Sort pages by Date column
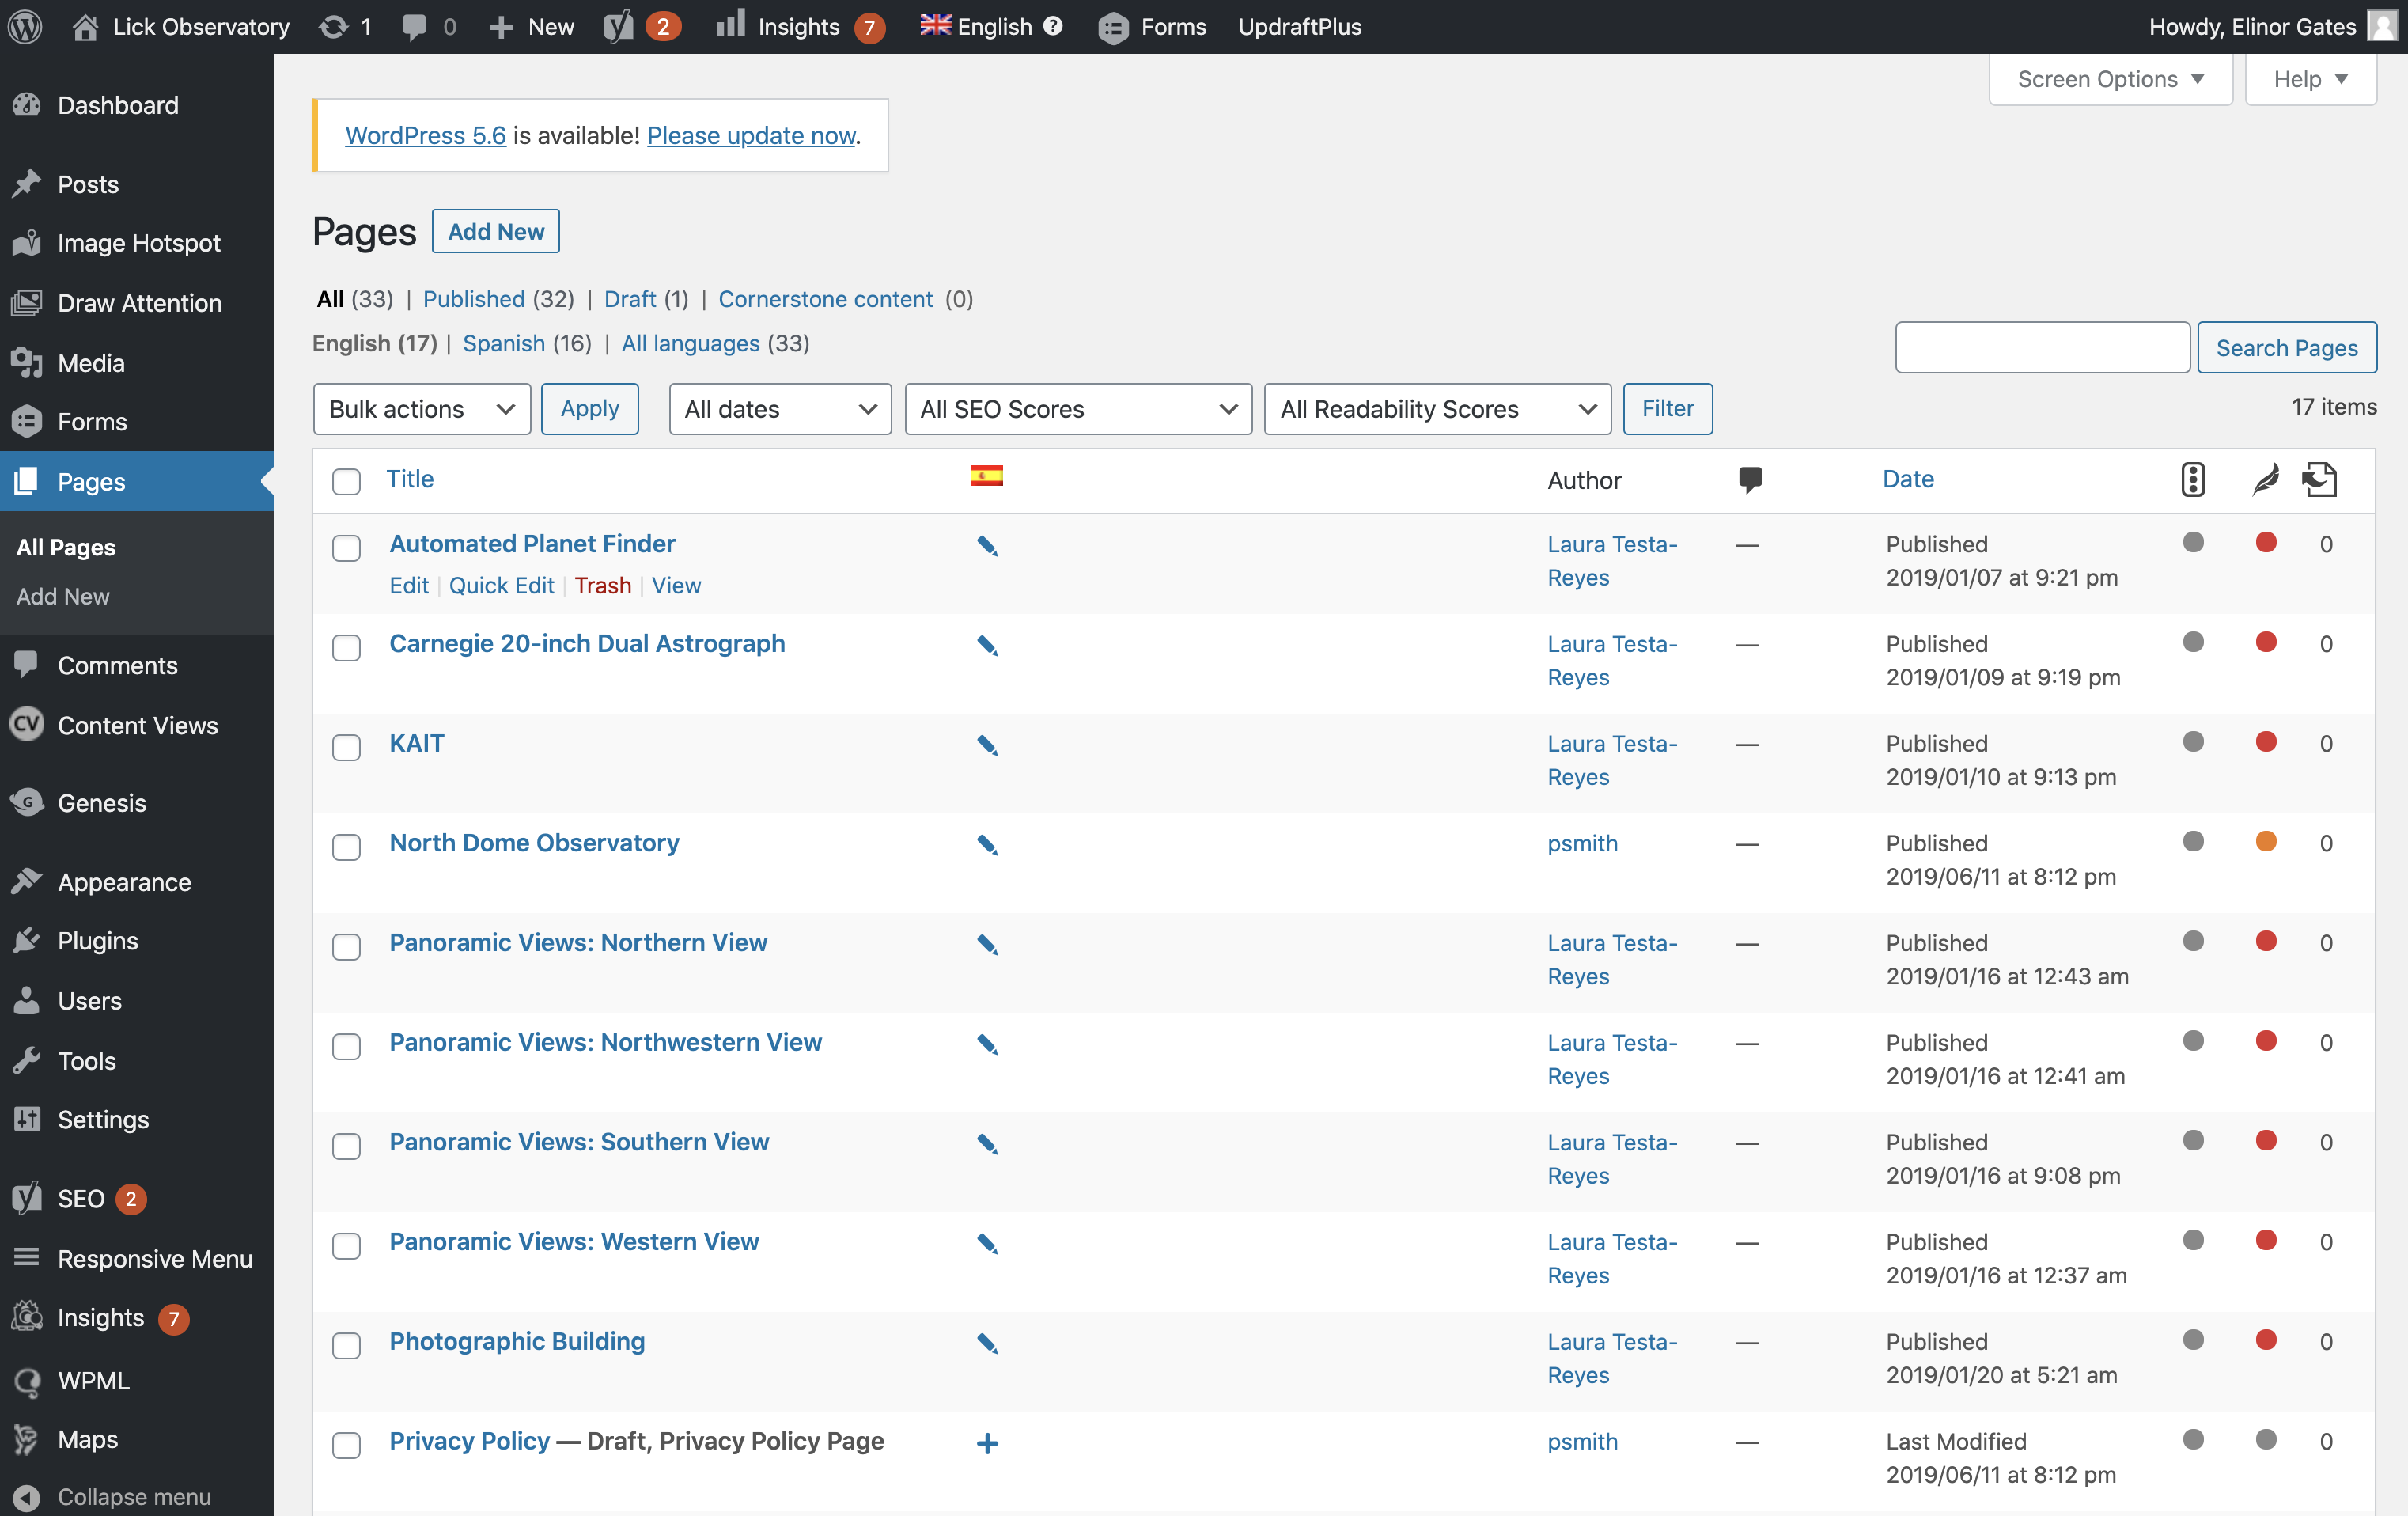Screen dimensions: 2408x1516 click(1908, 479)
